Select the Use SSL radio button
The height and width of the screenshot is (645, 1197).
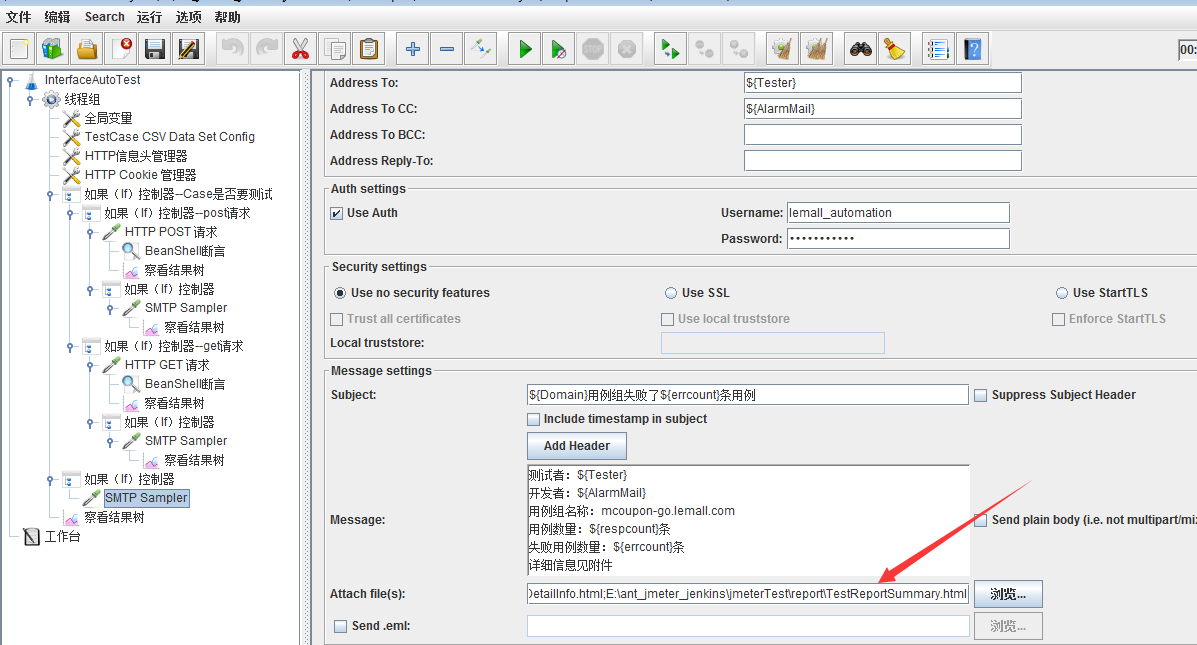[x=671, y=293]
